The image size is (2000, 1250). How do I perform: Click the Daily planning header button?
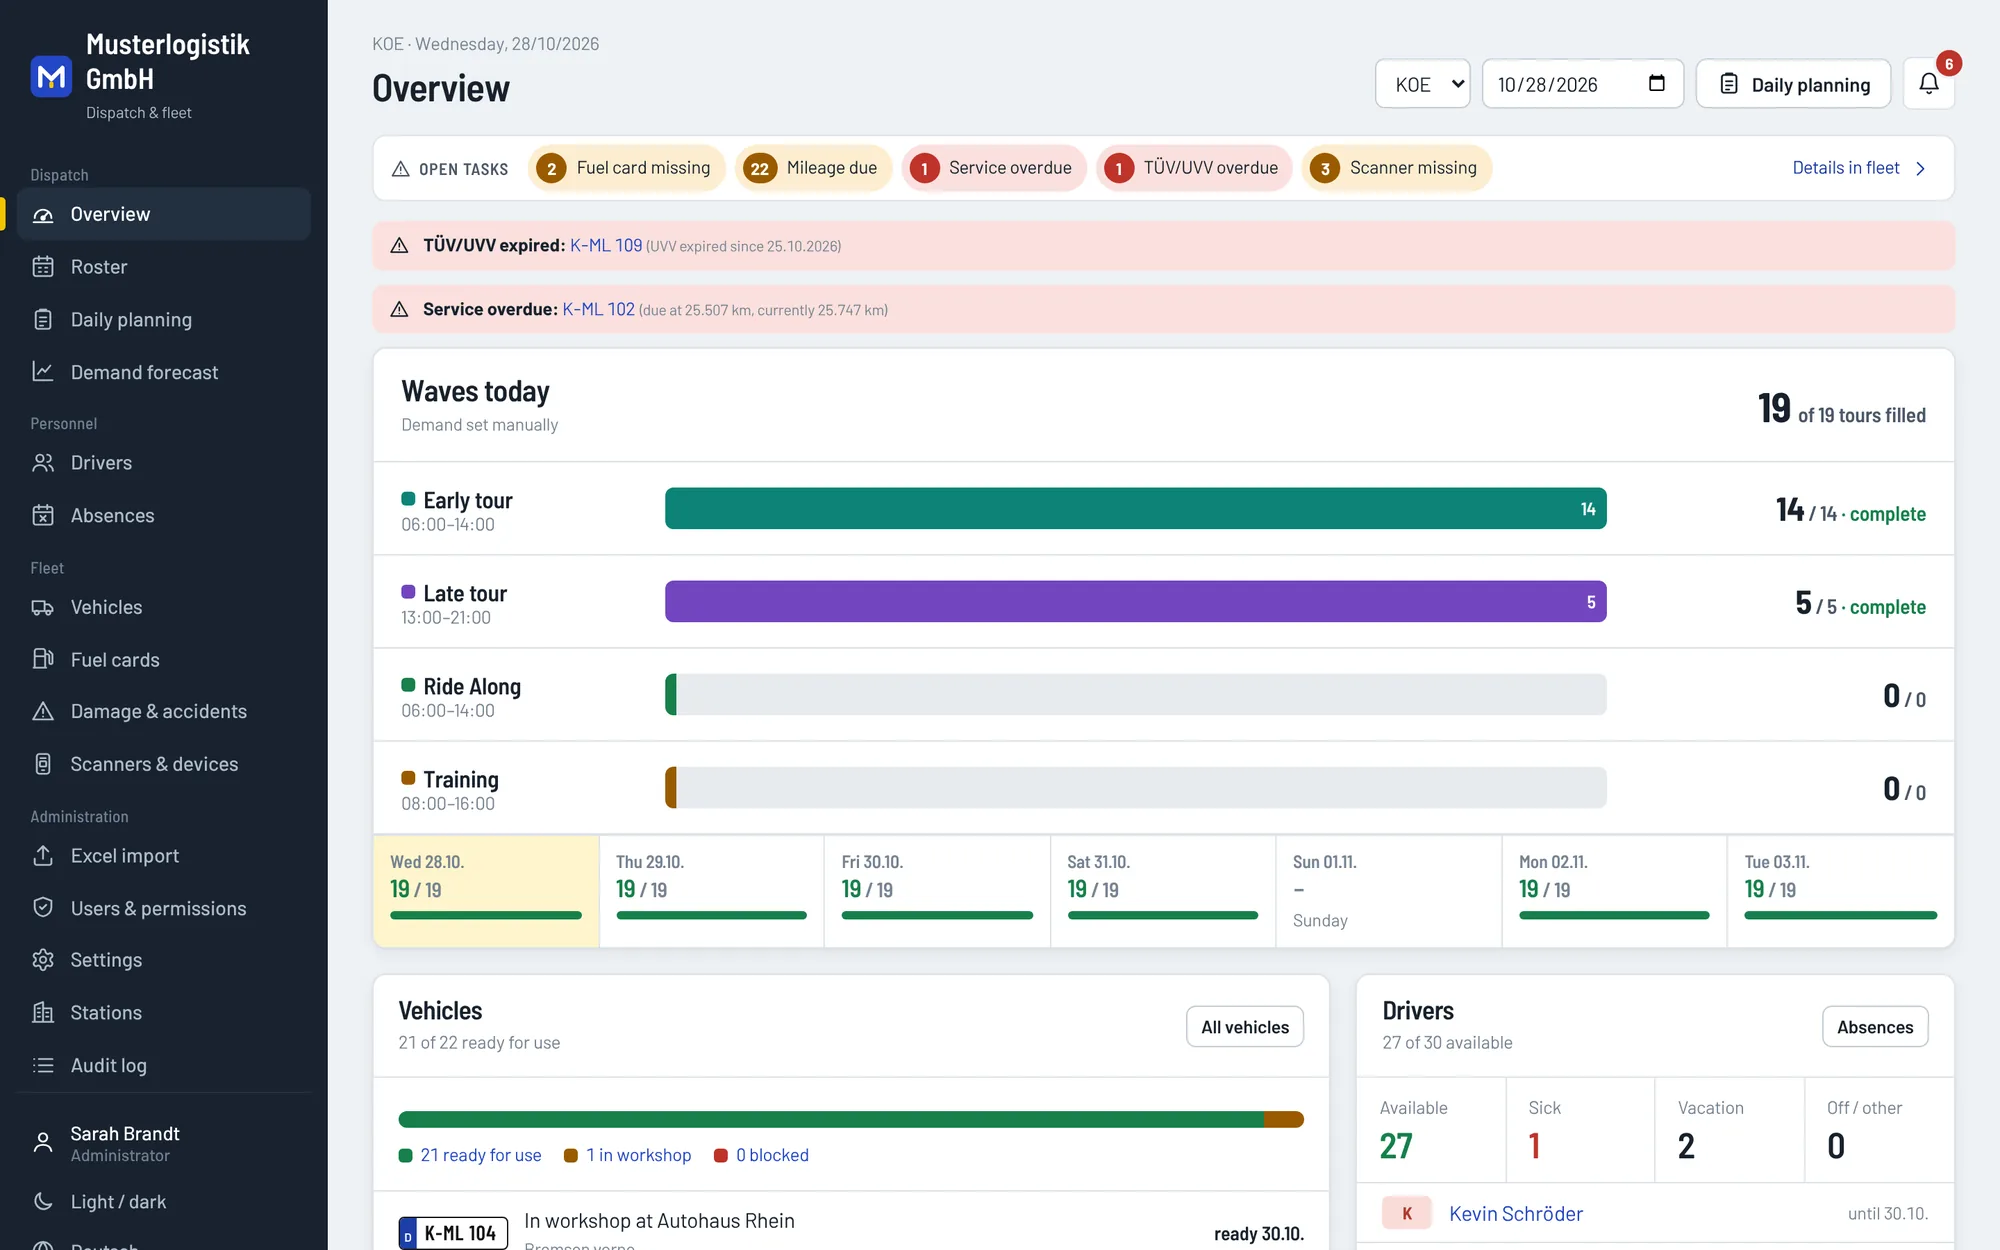click(x=1793, y=84)
